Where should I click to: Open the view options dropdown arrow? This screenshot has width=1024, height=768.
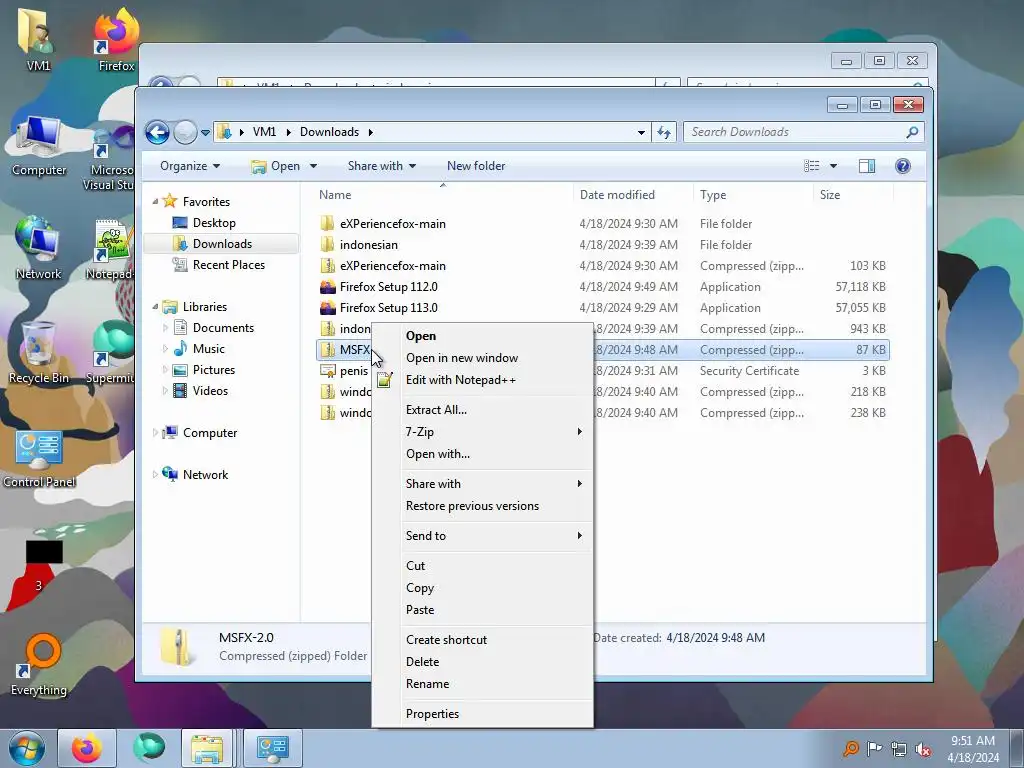point(833,166)
